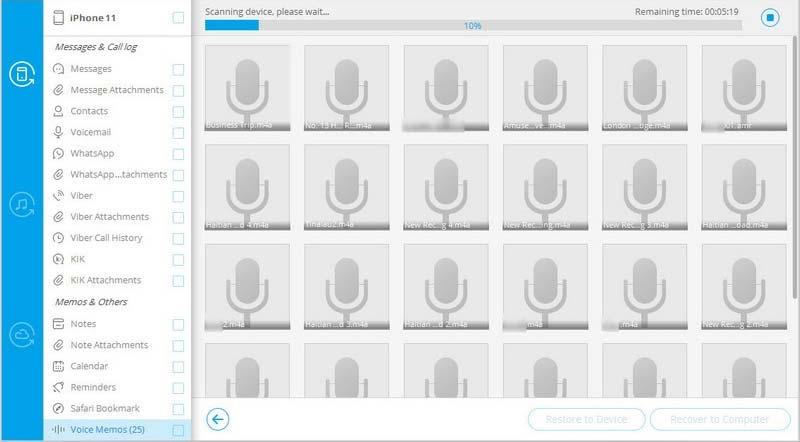800x442 pixels.
Task: Enable the Voicemail checkbox
Action: click(178, 133)
